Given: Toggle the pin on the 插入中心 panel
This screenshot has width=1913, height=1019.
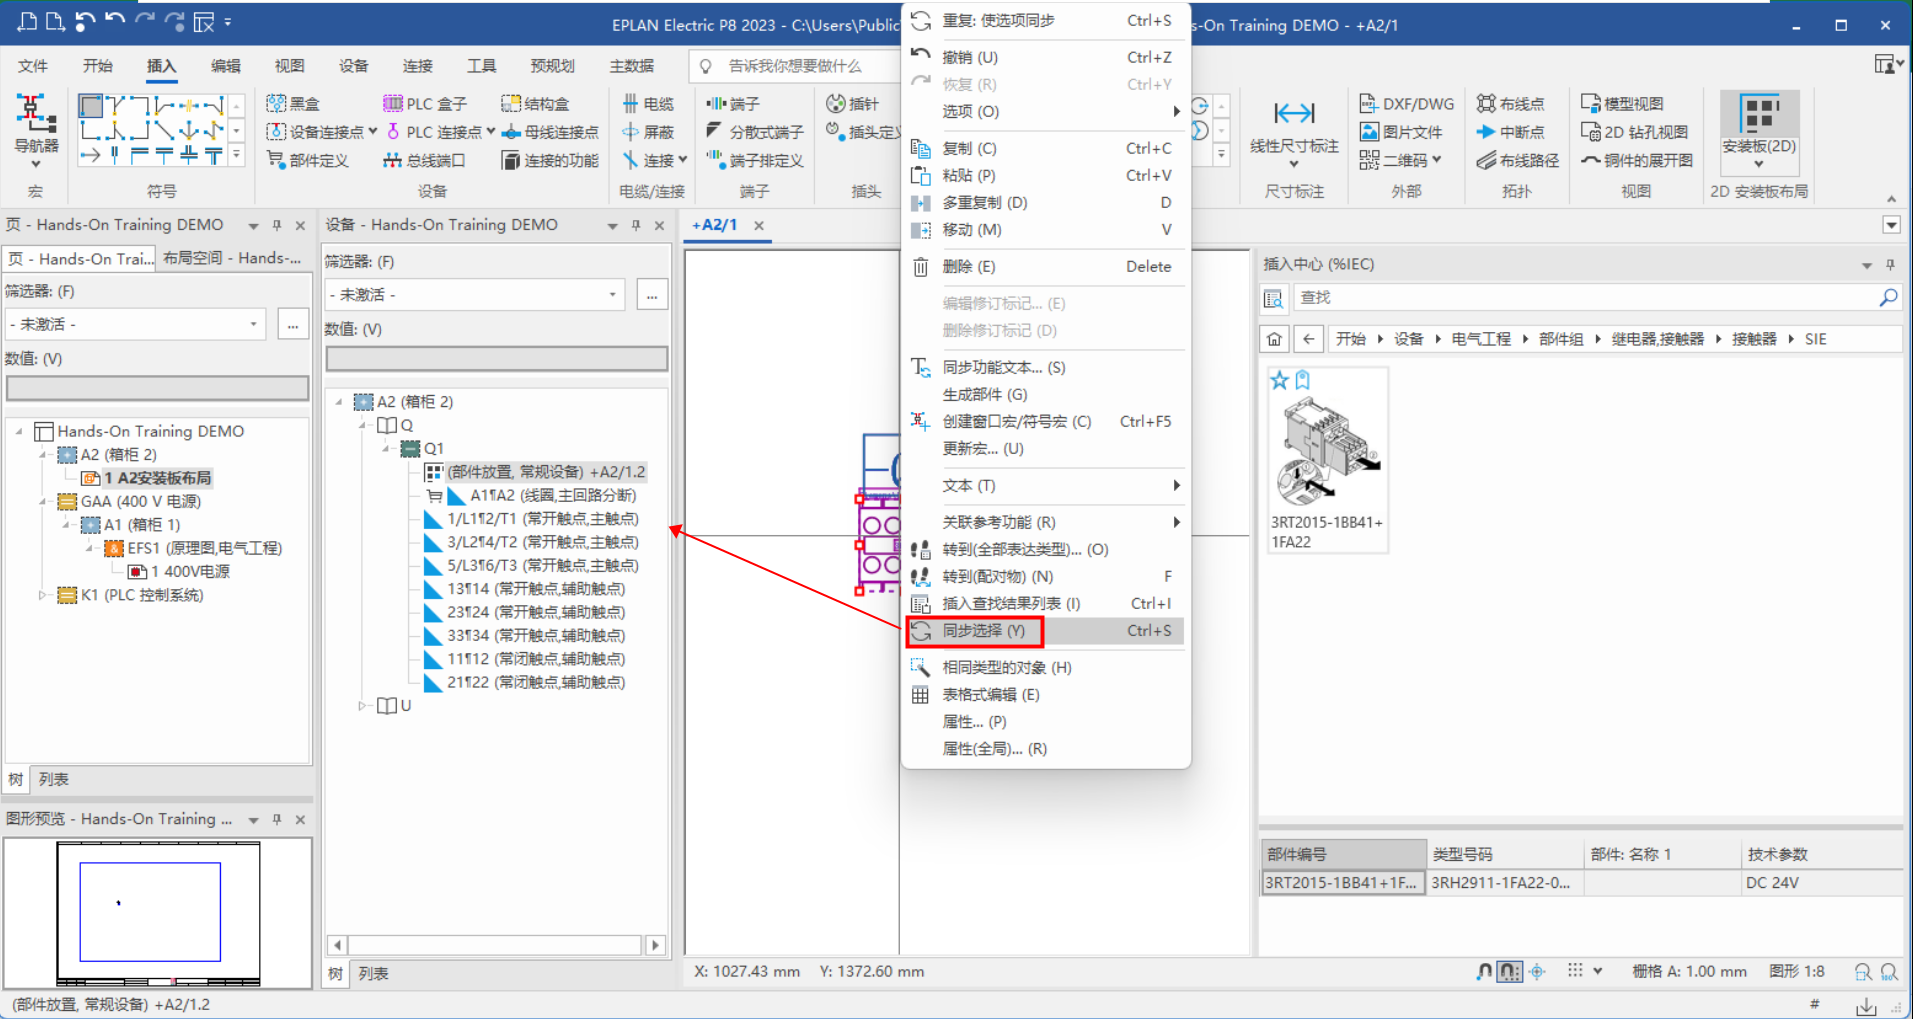Looking at the screenshot, I should (1890, 265).
